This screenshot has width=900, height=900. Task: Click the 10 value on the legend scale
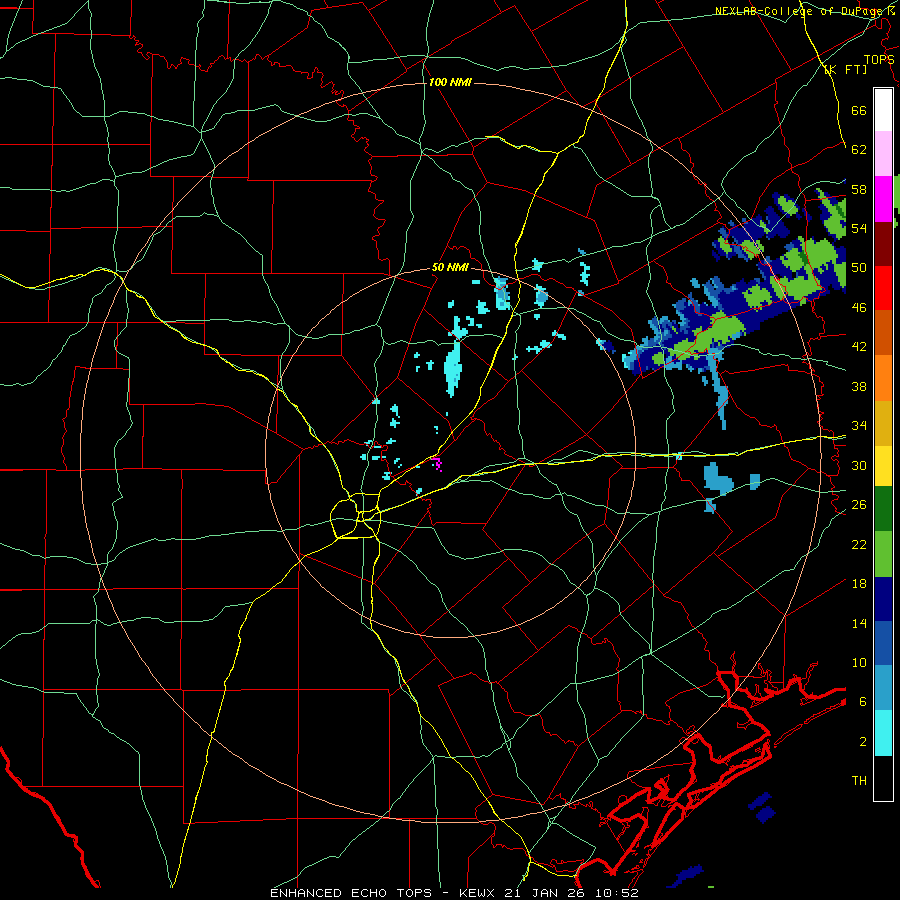coord(859,662)
